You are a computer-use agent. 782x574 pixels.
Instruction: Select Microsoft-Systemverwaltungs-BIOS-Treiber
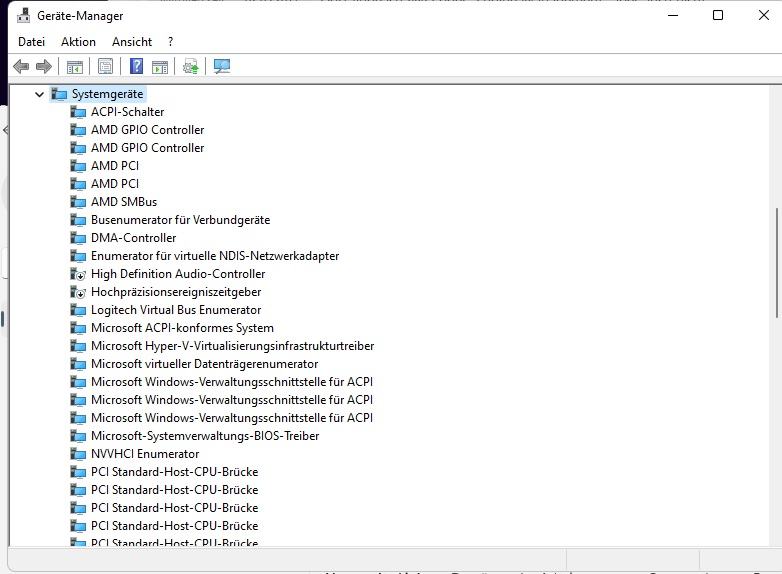205,436
